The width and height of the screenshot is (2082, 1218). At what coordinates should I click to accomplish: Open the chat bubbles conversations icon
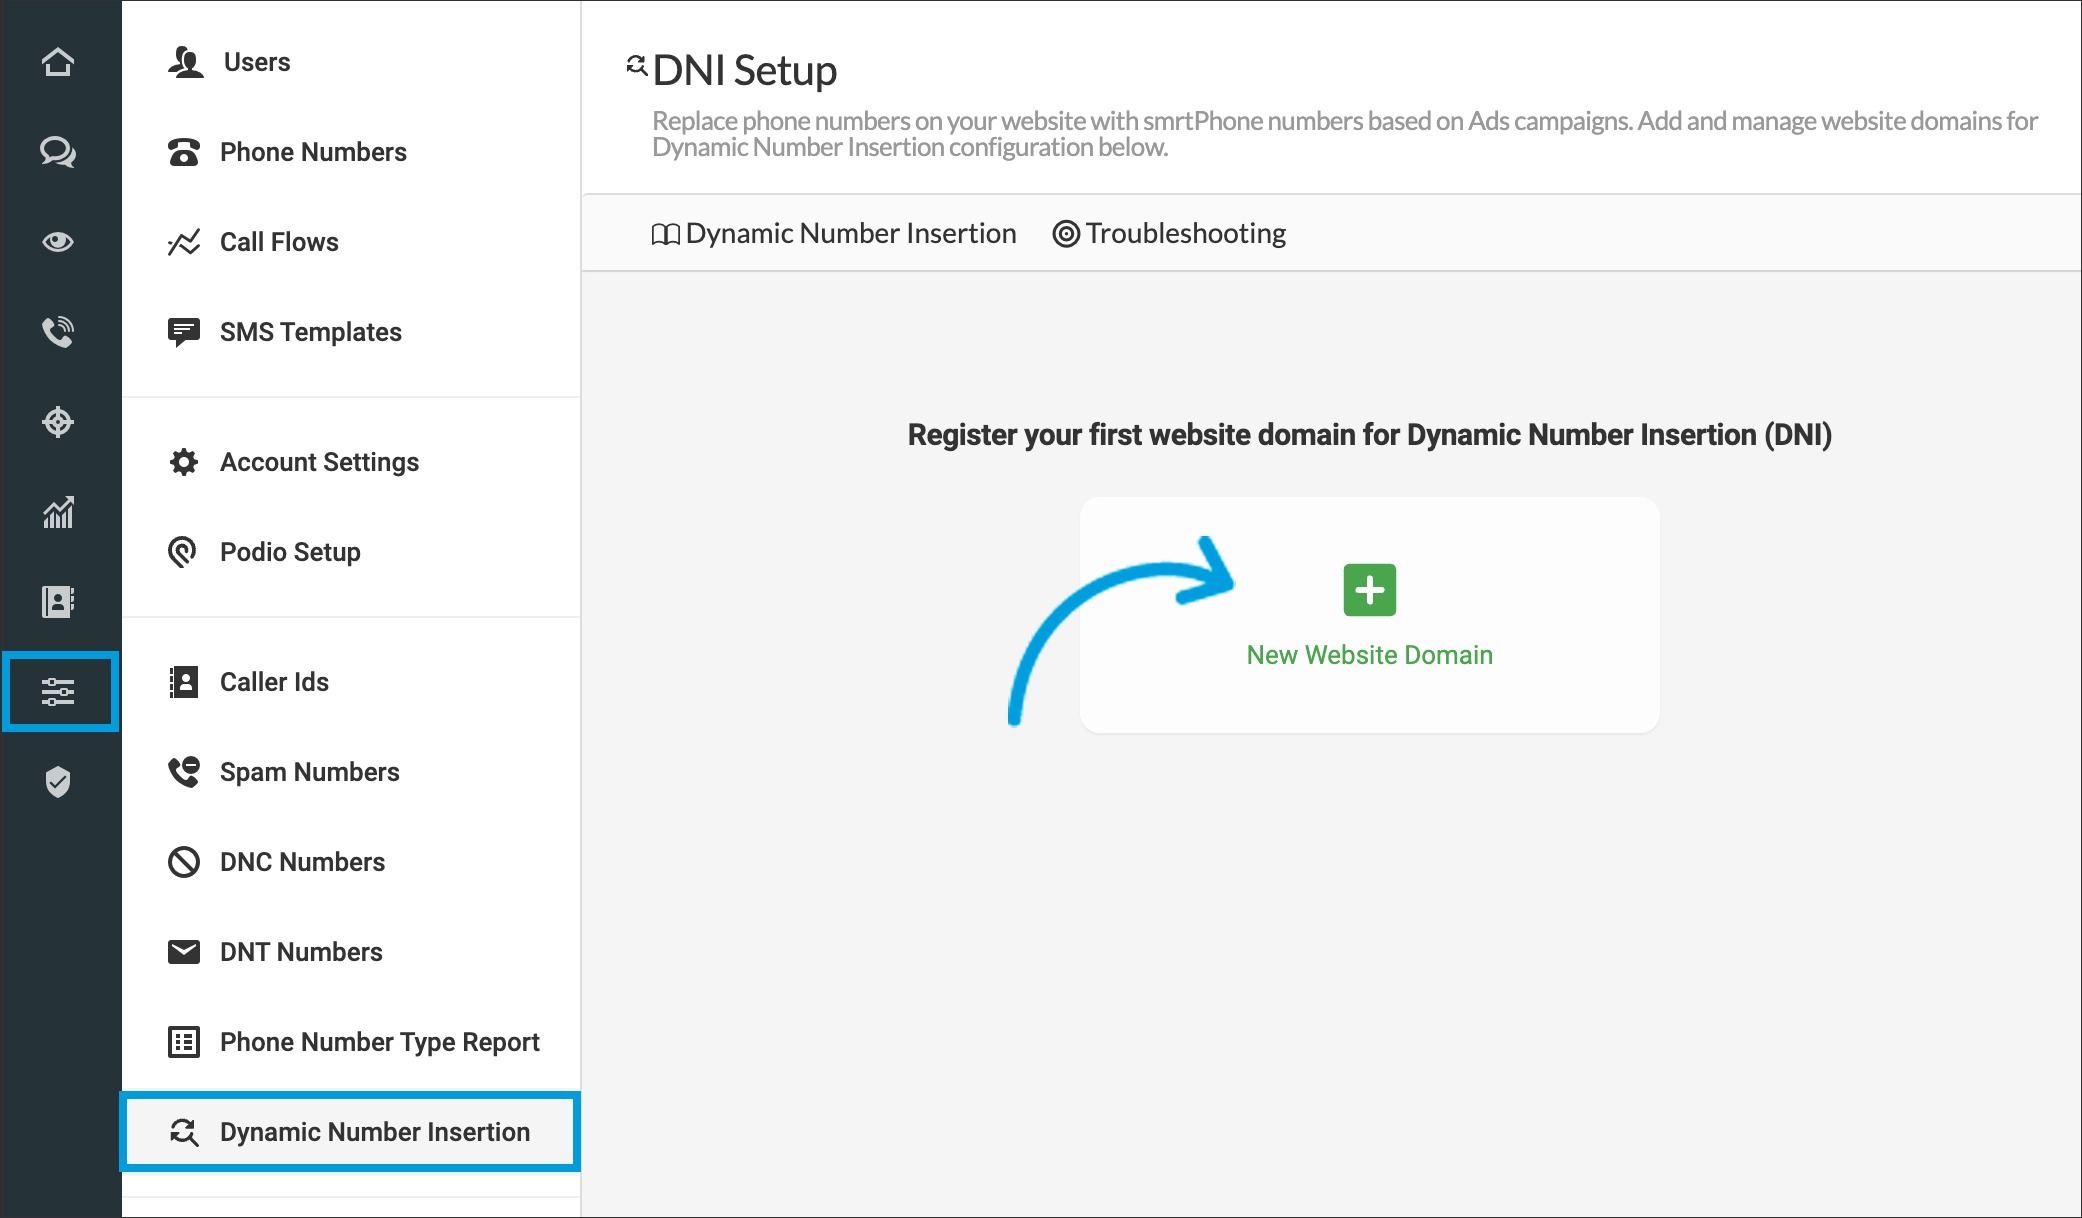coord(58,152)
